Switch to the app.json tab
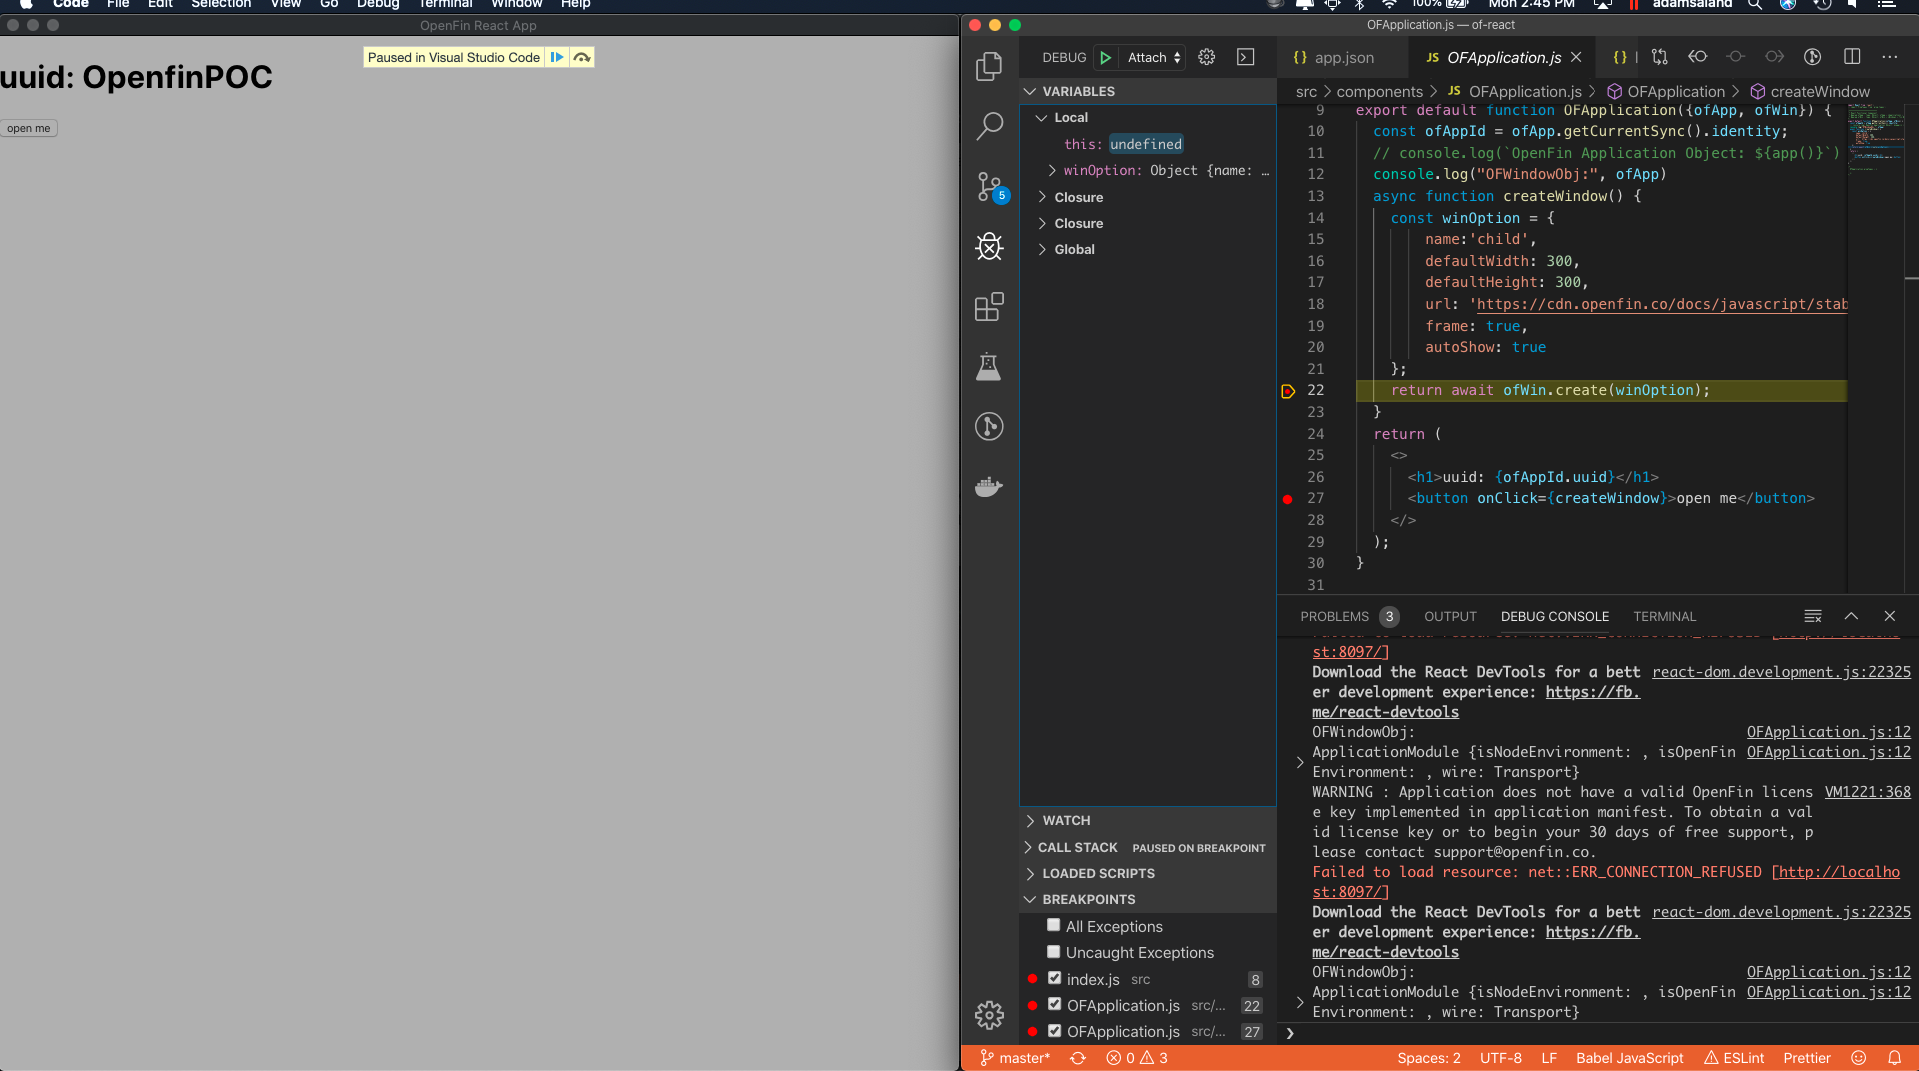Image resolution: width=1919 pixels, height=1071 pixels. (1339, 57)
